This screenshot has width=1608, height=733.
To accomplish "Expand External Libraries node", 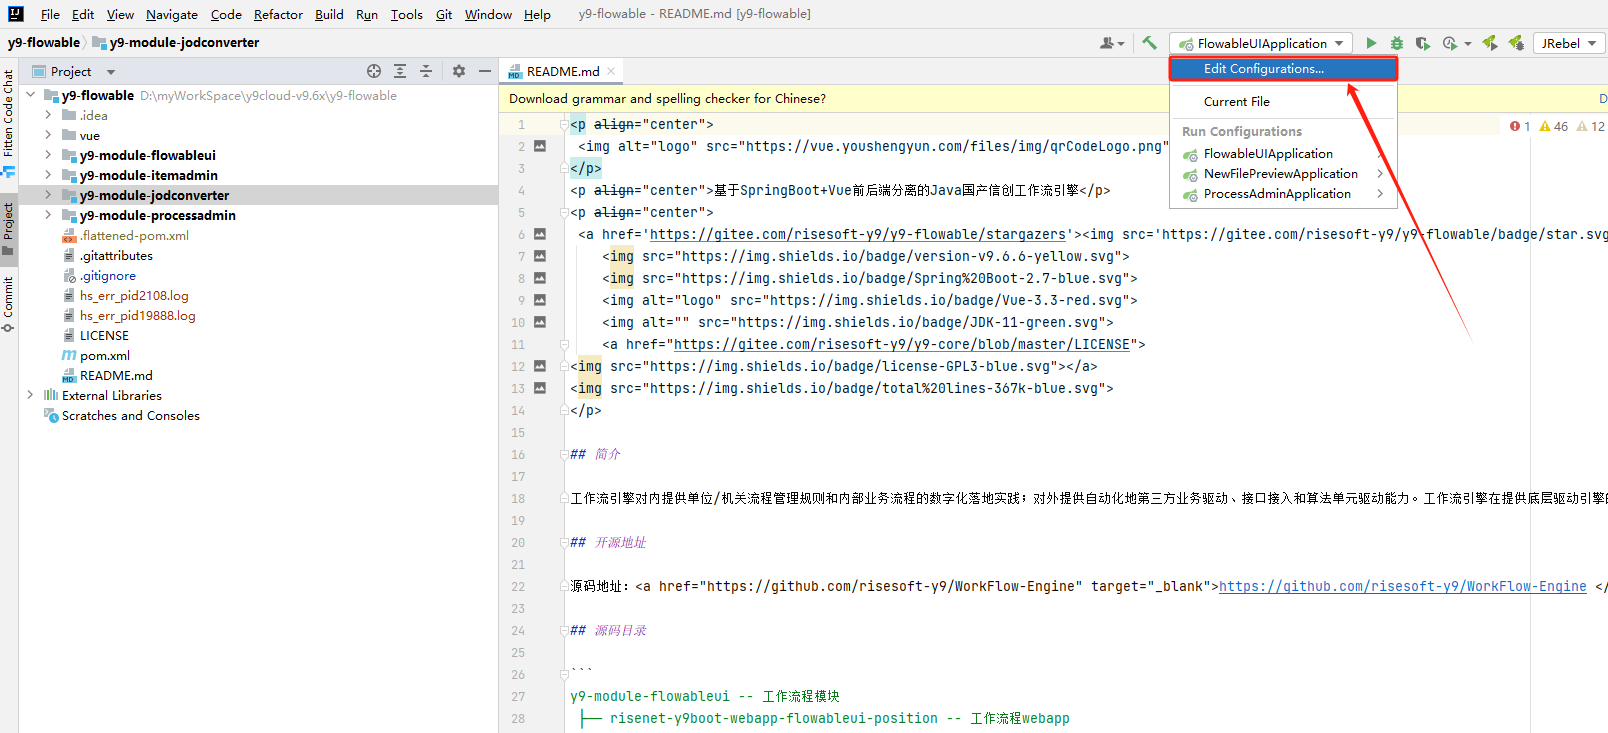I will tap(30, 395).
